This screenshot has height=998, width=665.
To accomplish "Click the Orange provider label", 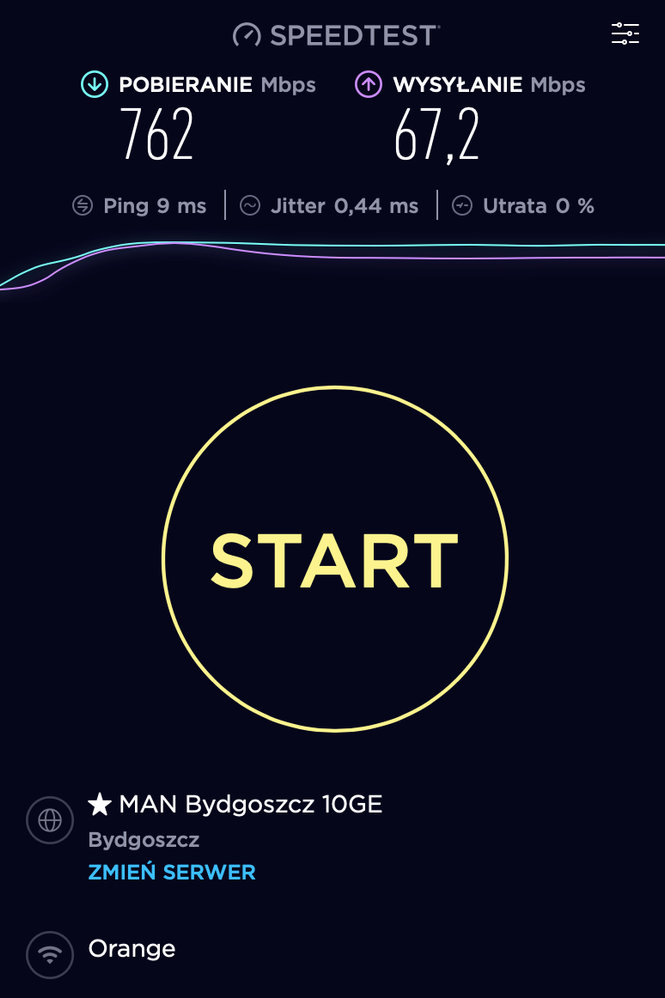I will pos(132,948).
